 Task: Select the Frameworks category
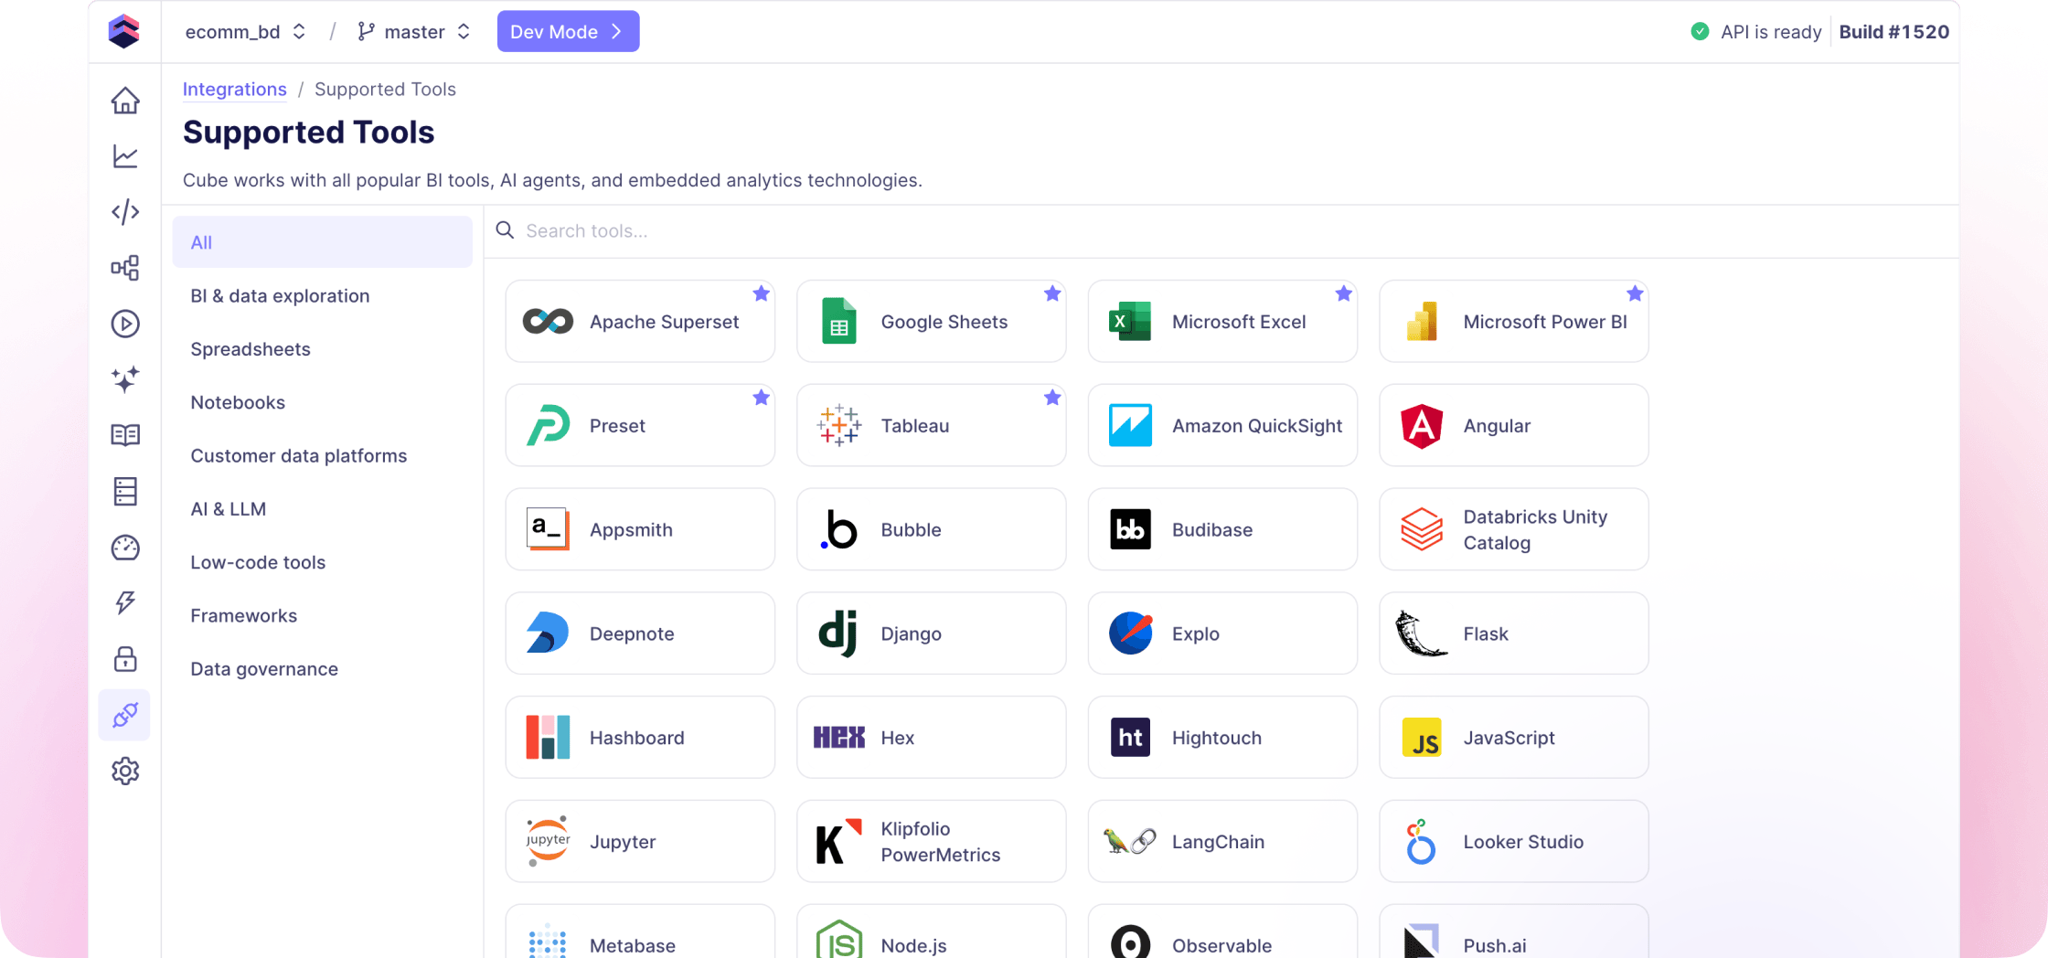pos(322,615)
